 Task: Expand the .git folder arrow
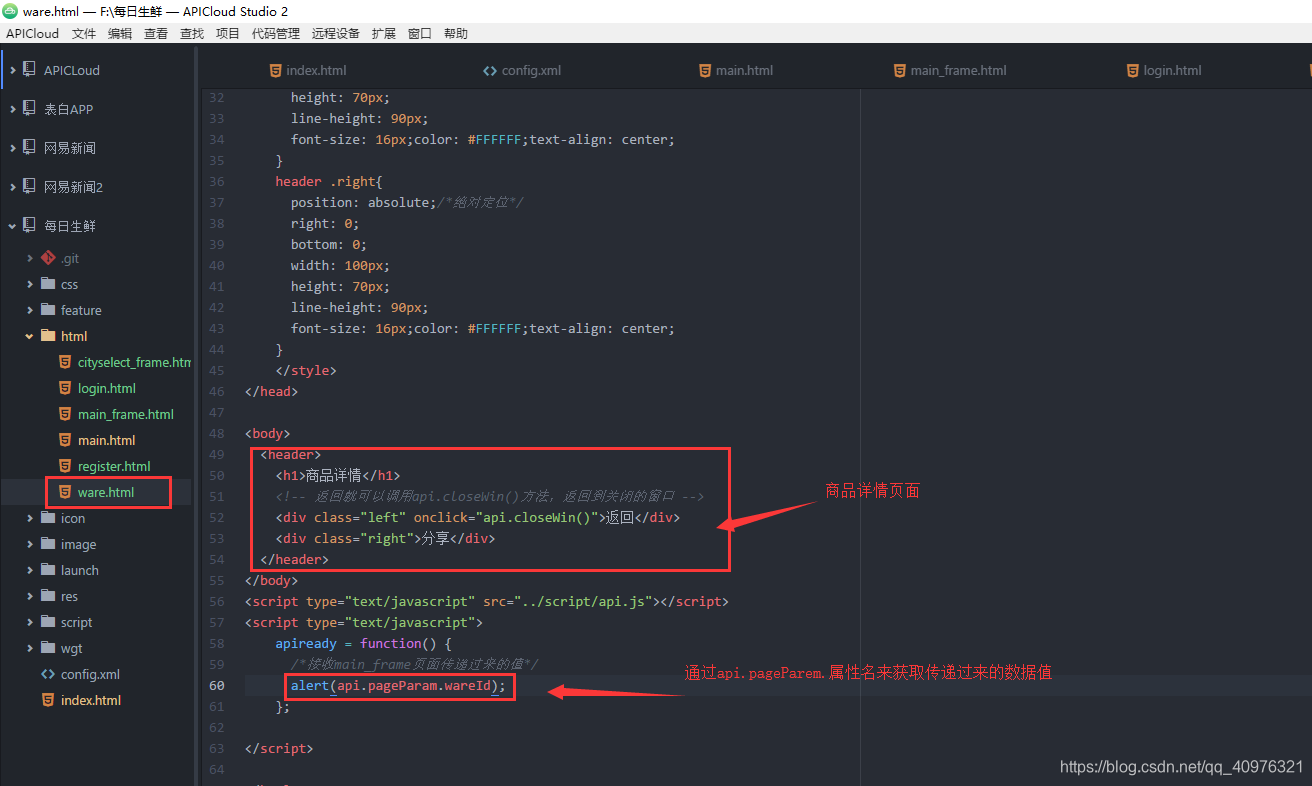[30, 258]
